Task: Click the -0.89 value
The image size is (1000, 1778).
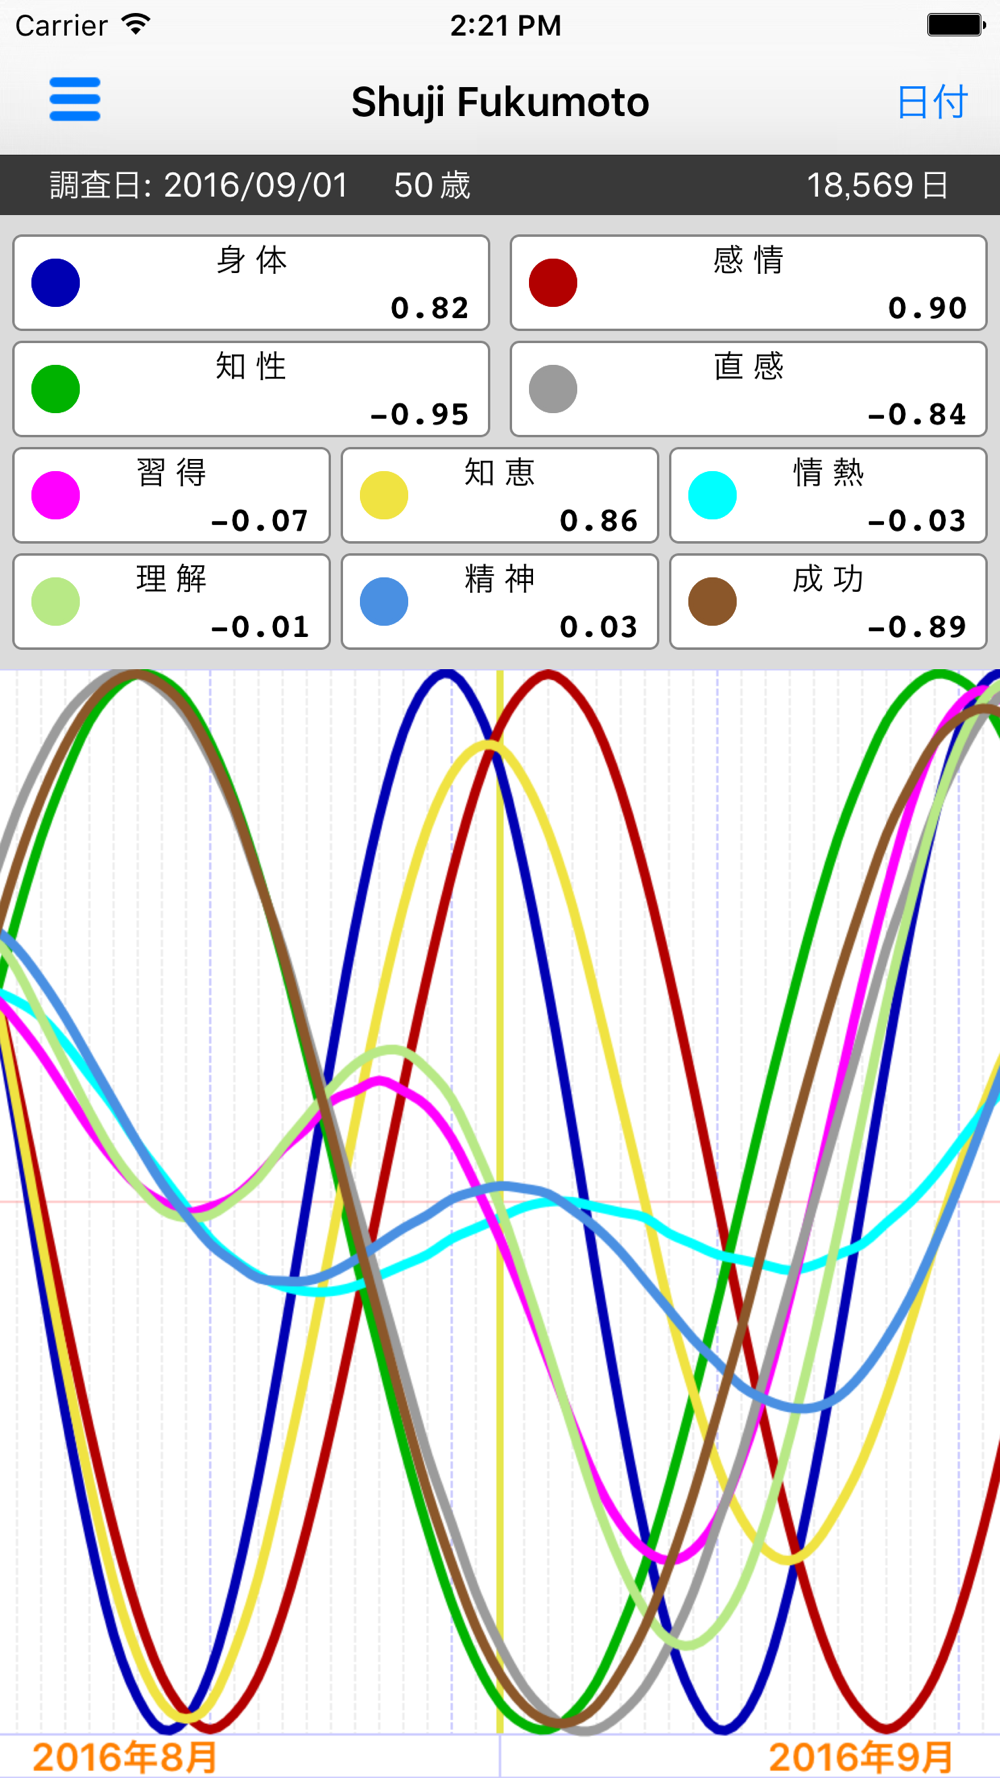Action: tap(917, 626)
